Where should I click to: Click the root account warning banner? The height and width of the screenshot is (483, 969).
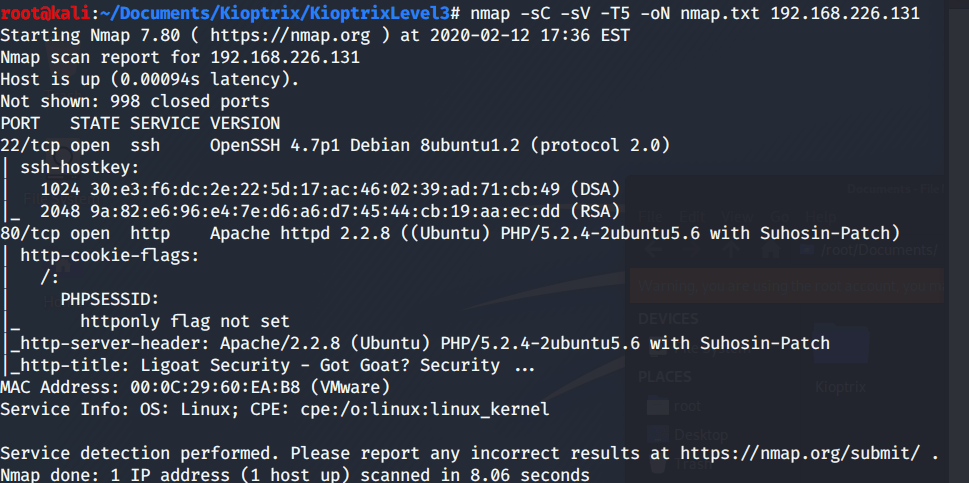[787, 285]
